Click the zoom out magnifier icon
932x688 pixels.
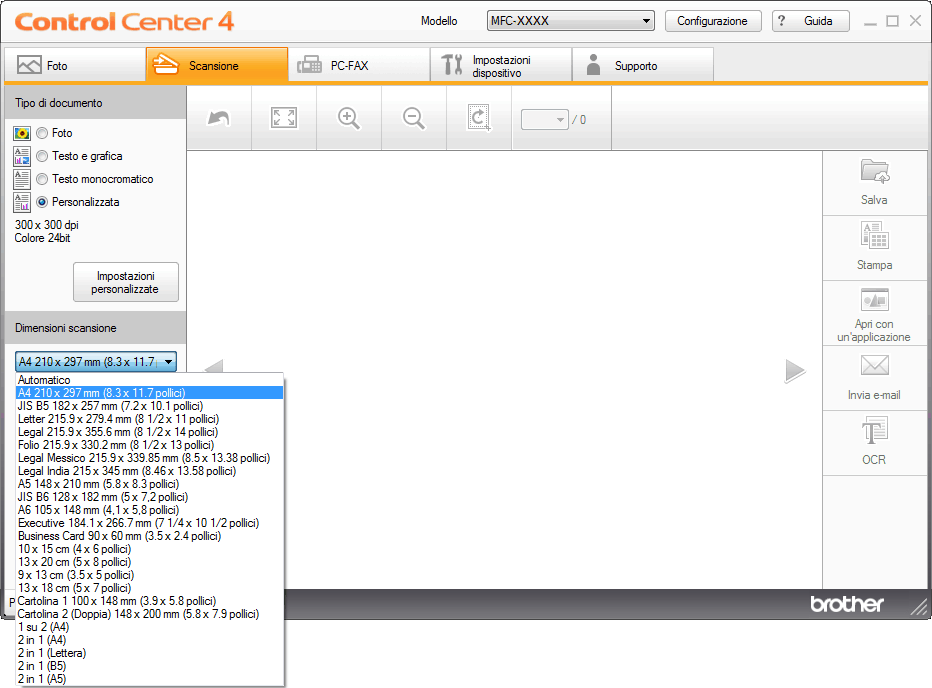point(414,118)
